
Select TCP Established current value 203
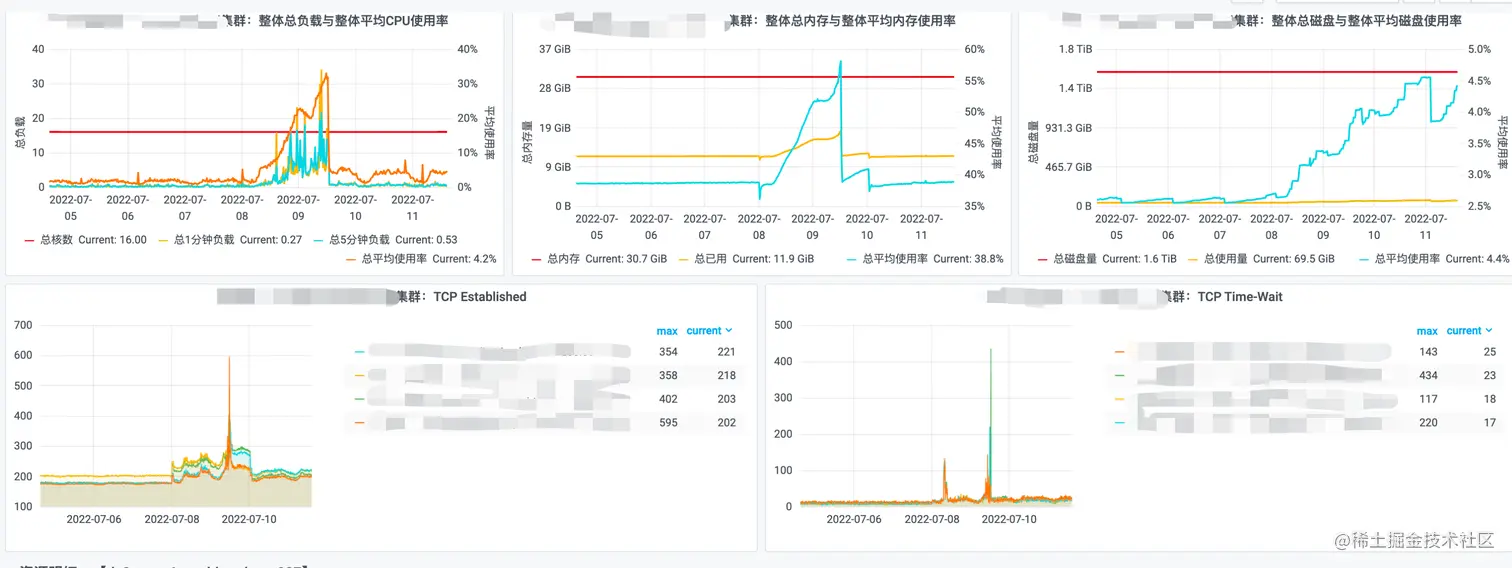[x=726, y=399]
